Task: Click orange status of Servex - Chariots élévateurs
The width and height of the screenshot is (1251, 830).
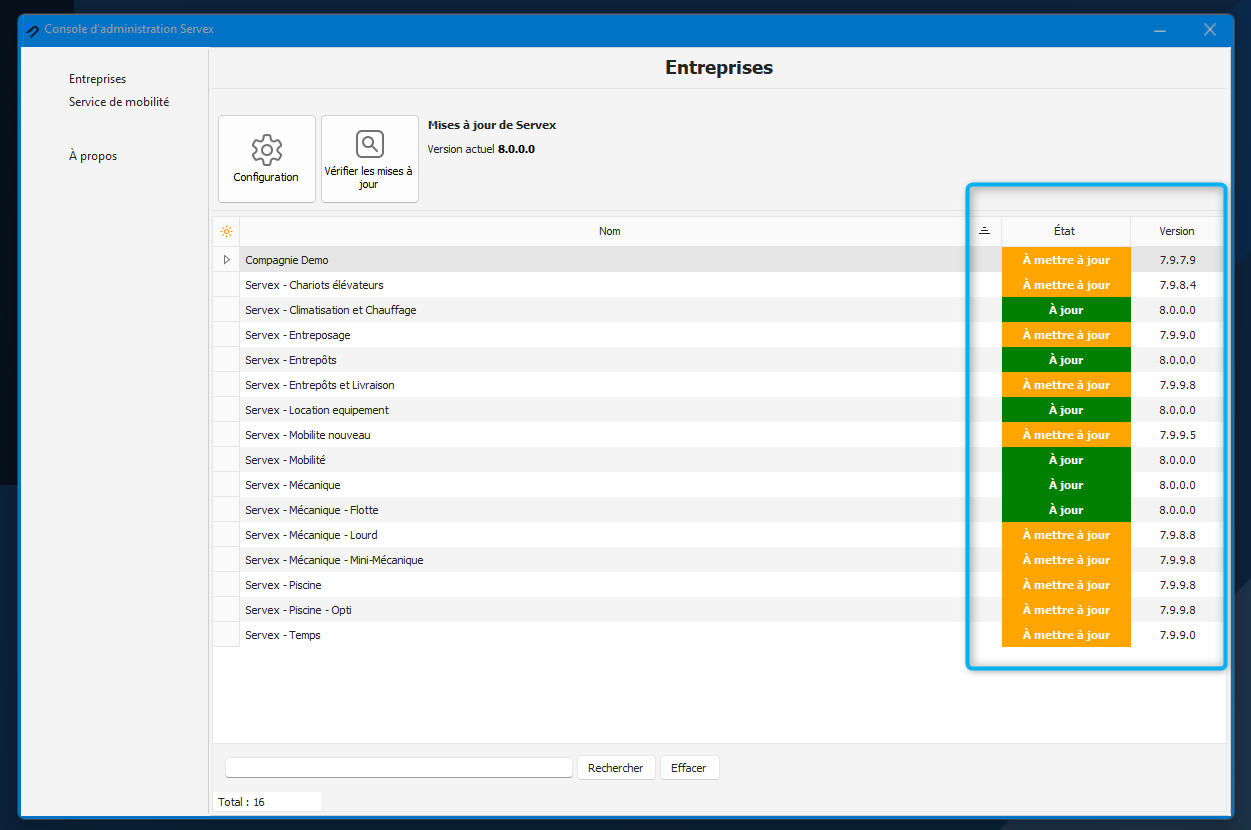Action: coord(1065,285)
